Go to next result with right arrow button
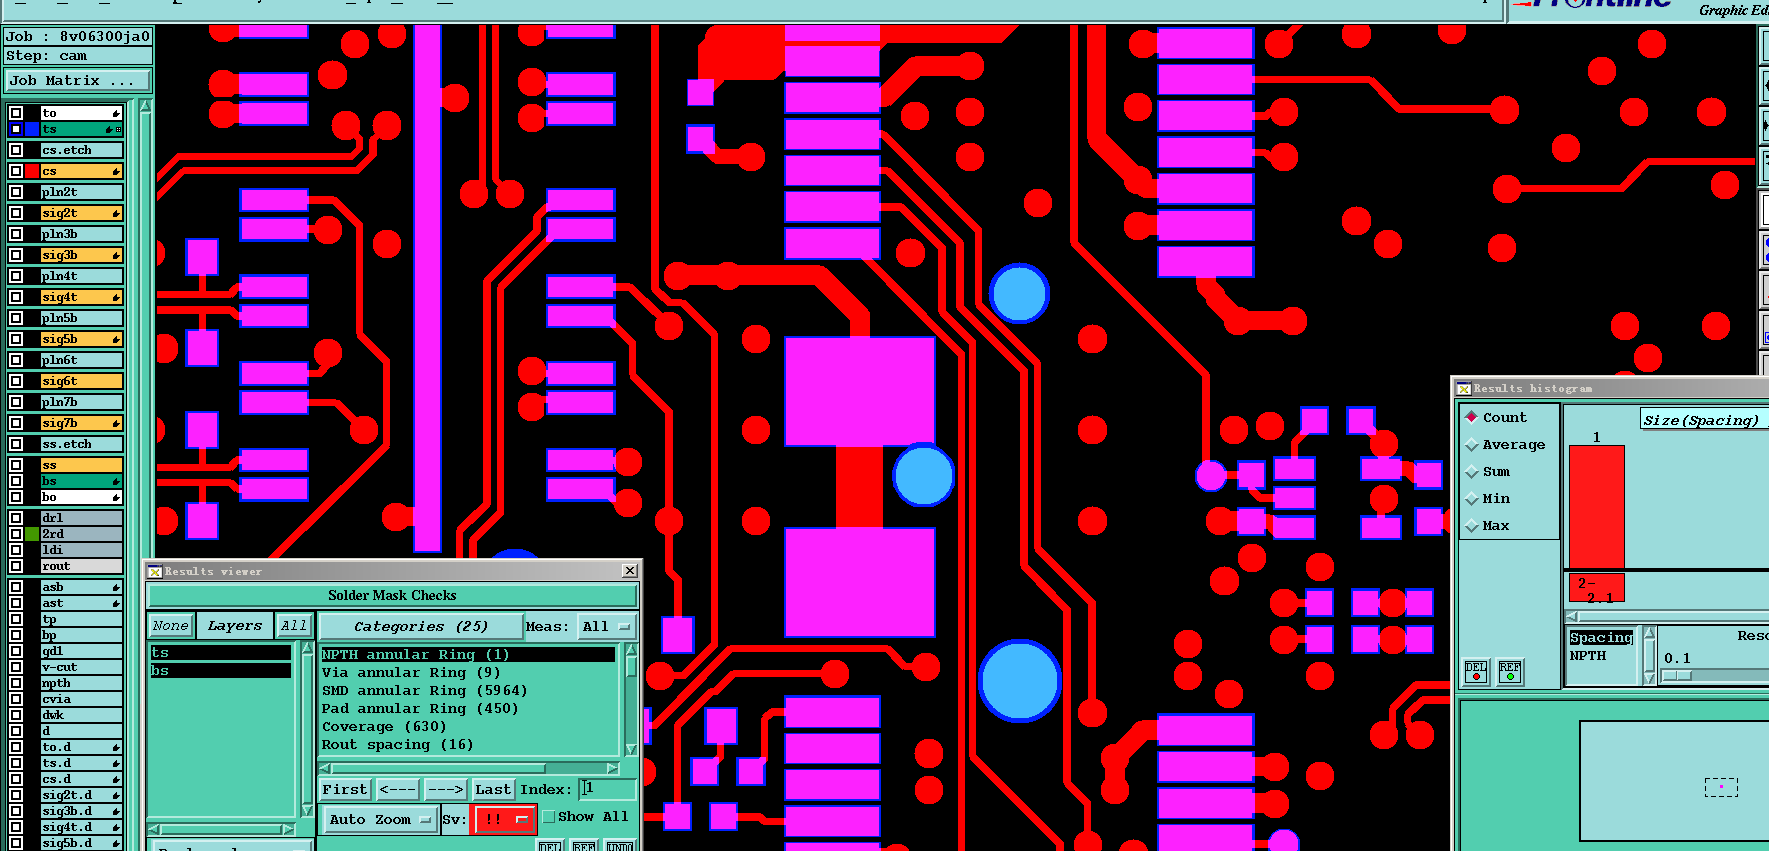Image resolution: width=1769 pixels, height=851 pixels. (x=445, y=790)
